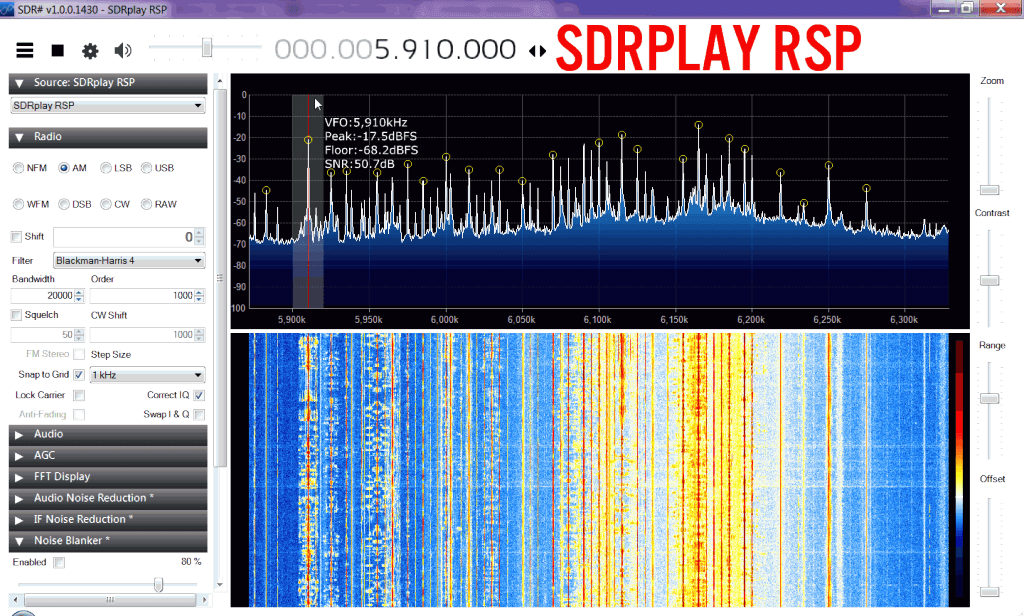Mute audio with the speaker icon
This screenshot has width=1024, height=616.
(123, 50)
